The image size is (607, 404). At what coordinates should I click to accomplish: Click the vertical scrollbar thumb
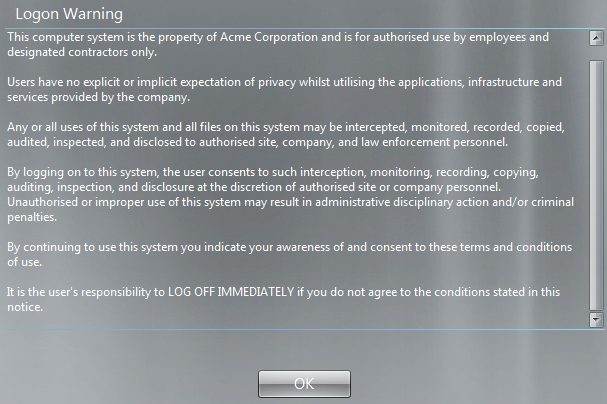pos(596,185)
